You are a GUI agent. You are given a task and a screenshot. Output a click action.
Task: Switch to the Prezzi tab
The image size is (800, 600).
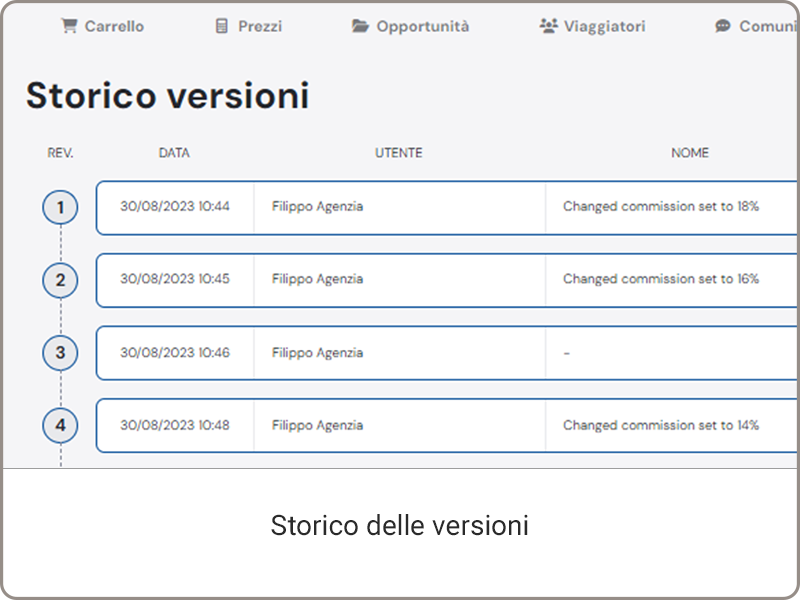pos(249,26)
